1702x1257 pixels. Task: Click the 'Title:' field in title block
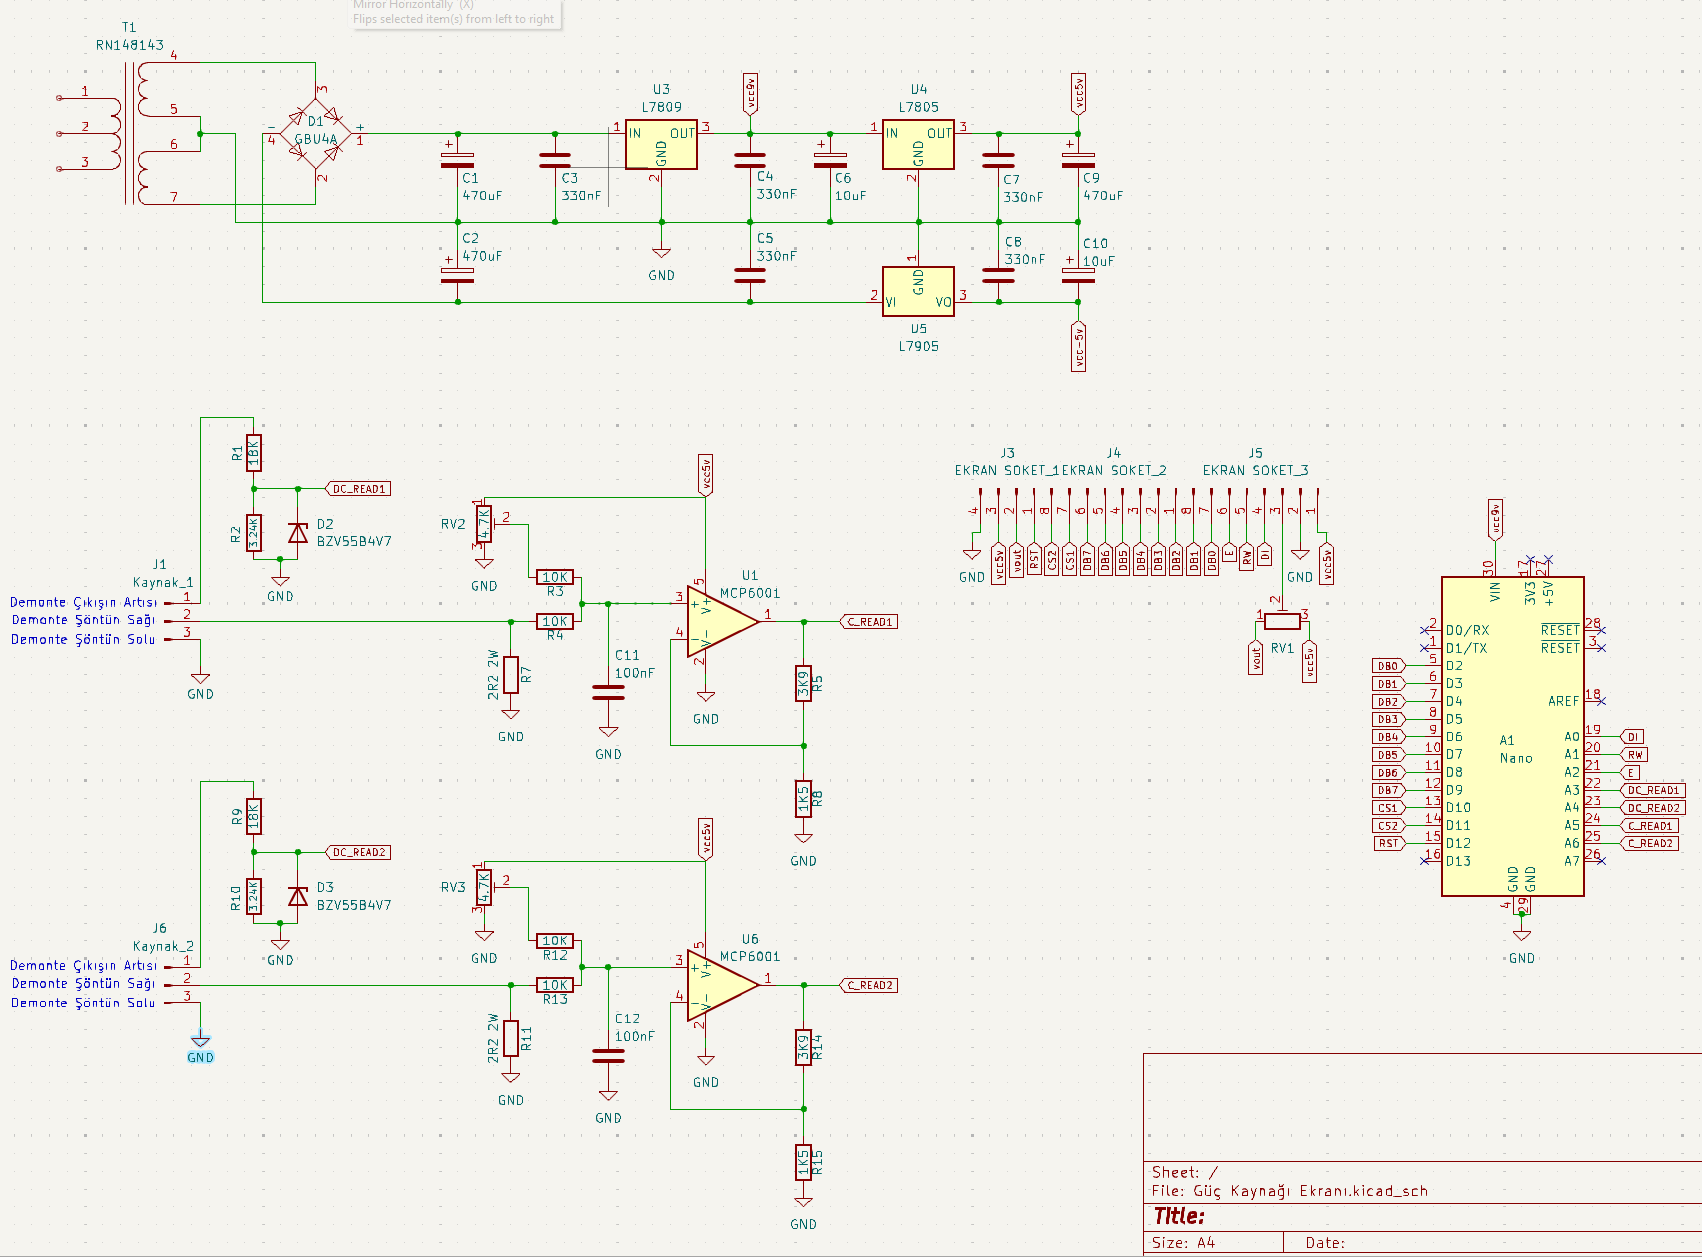point(1179,1216)
